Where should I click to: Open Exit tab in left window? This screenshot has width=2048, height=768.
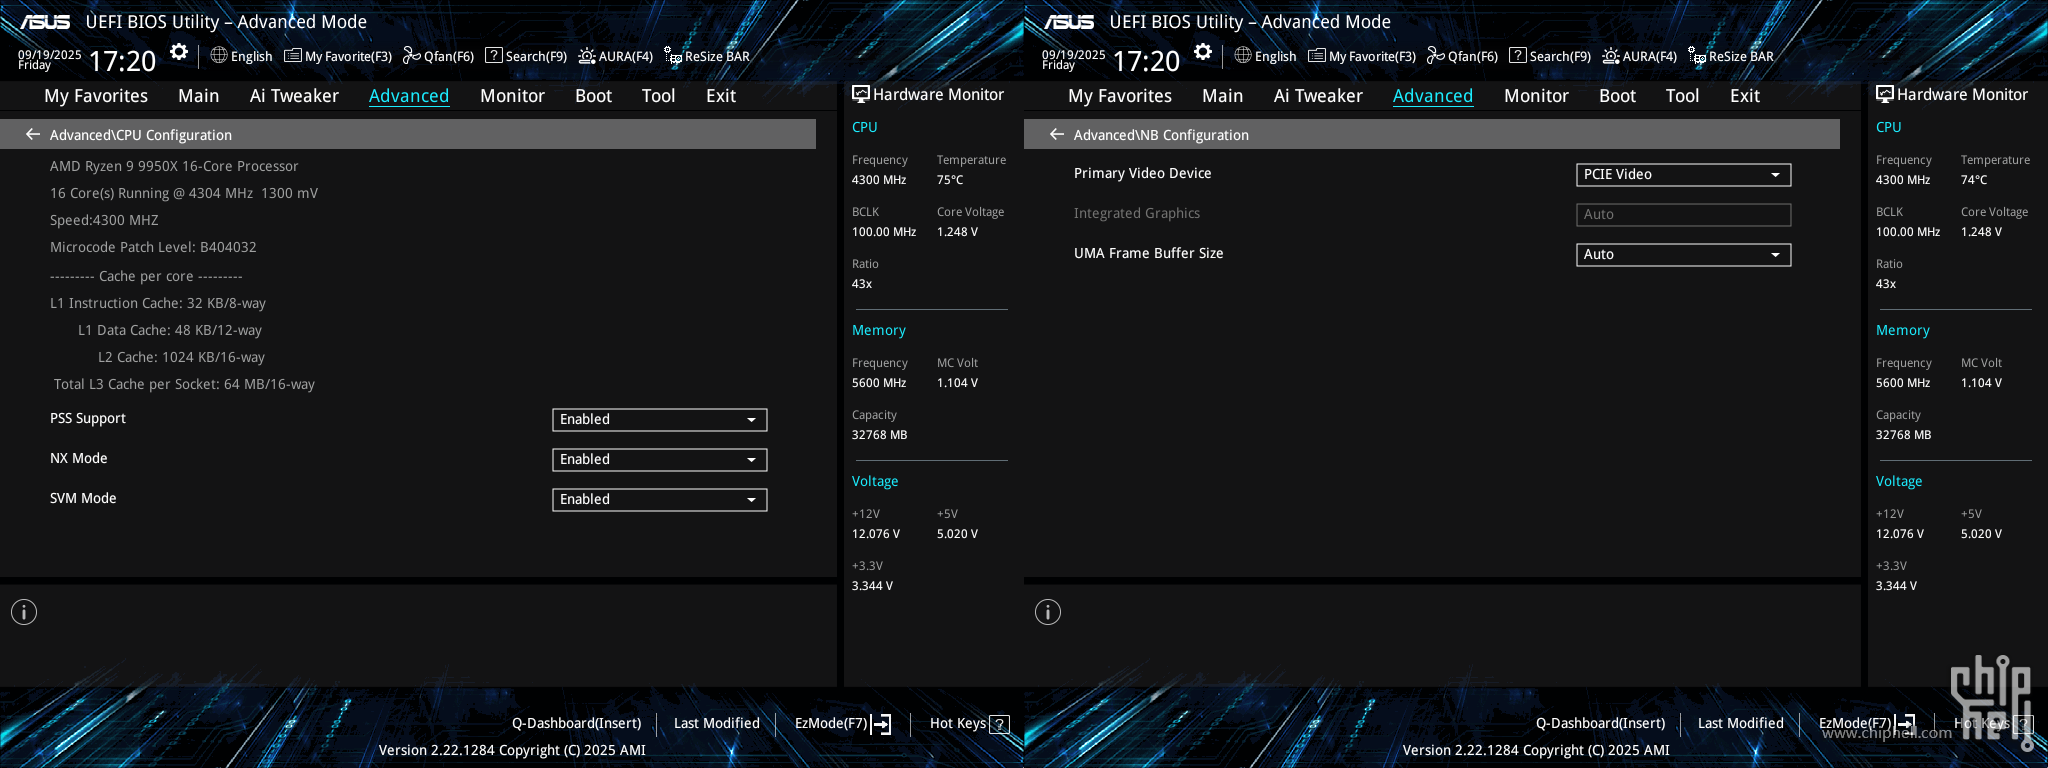click(721, 96)
